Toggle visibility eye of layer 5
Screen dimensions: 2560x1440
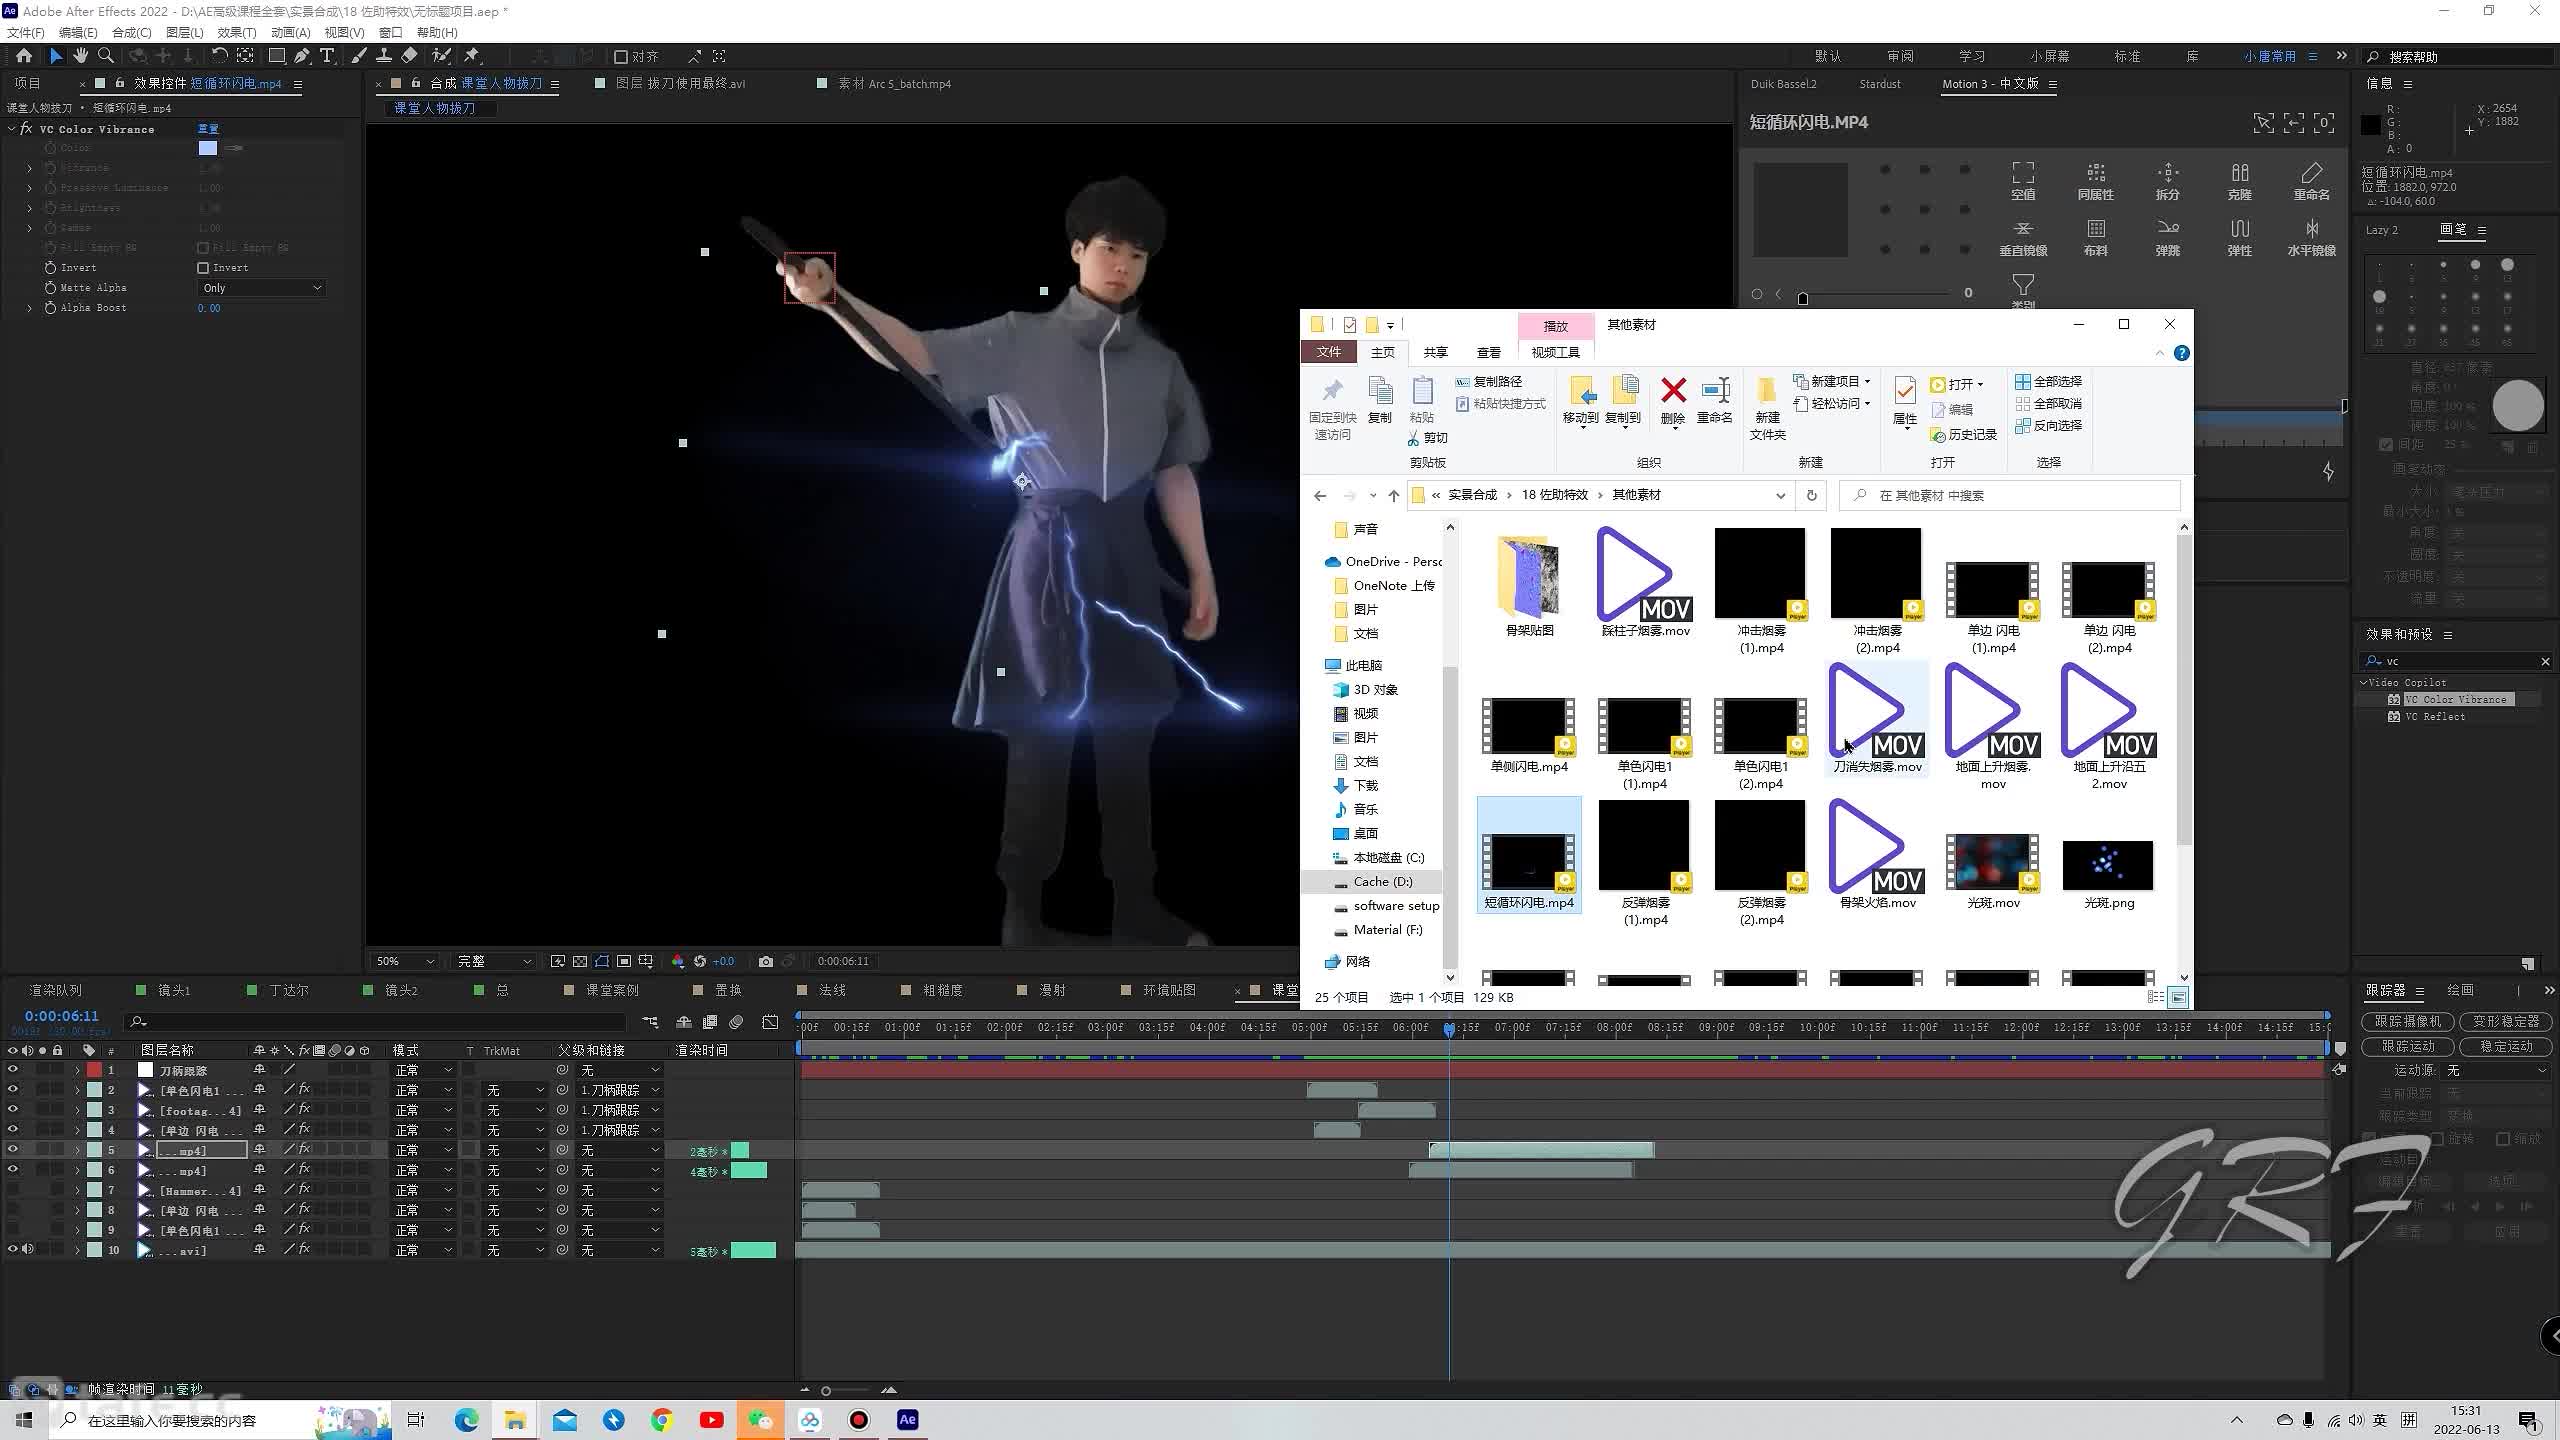[13, 1149]
